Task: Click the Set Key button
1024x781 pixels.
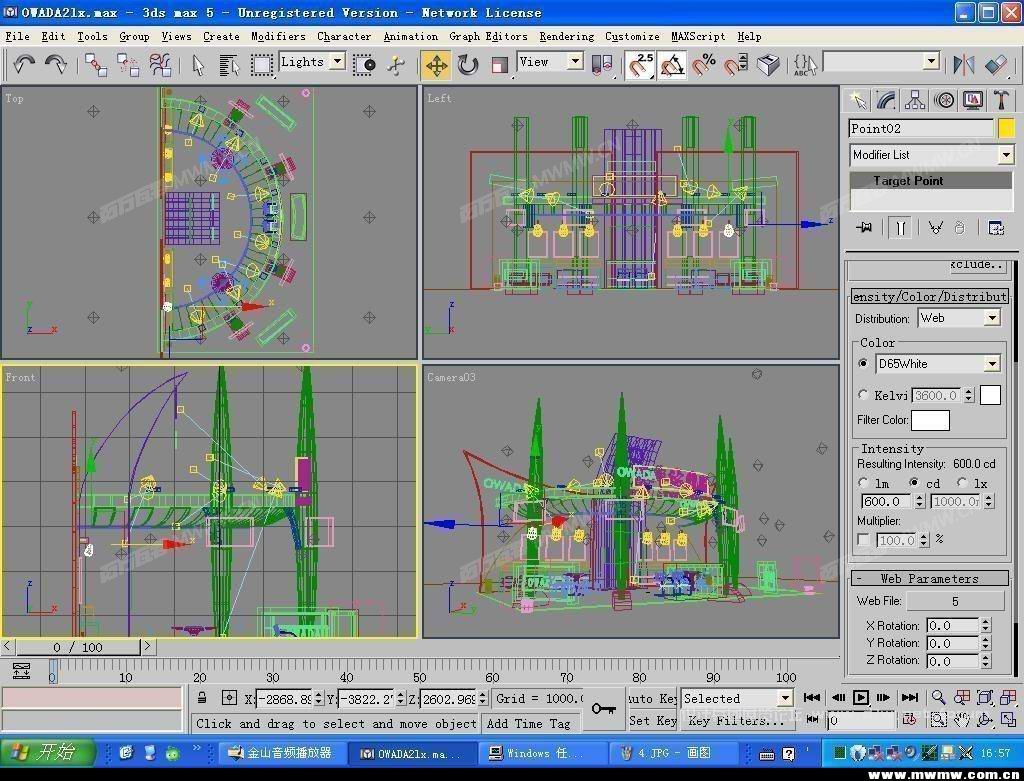Action: point(652,721)
